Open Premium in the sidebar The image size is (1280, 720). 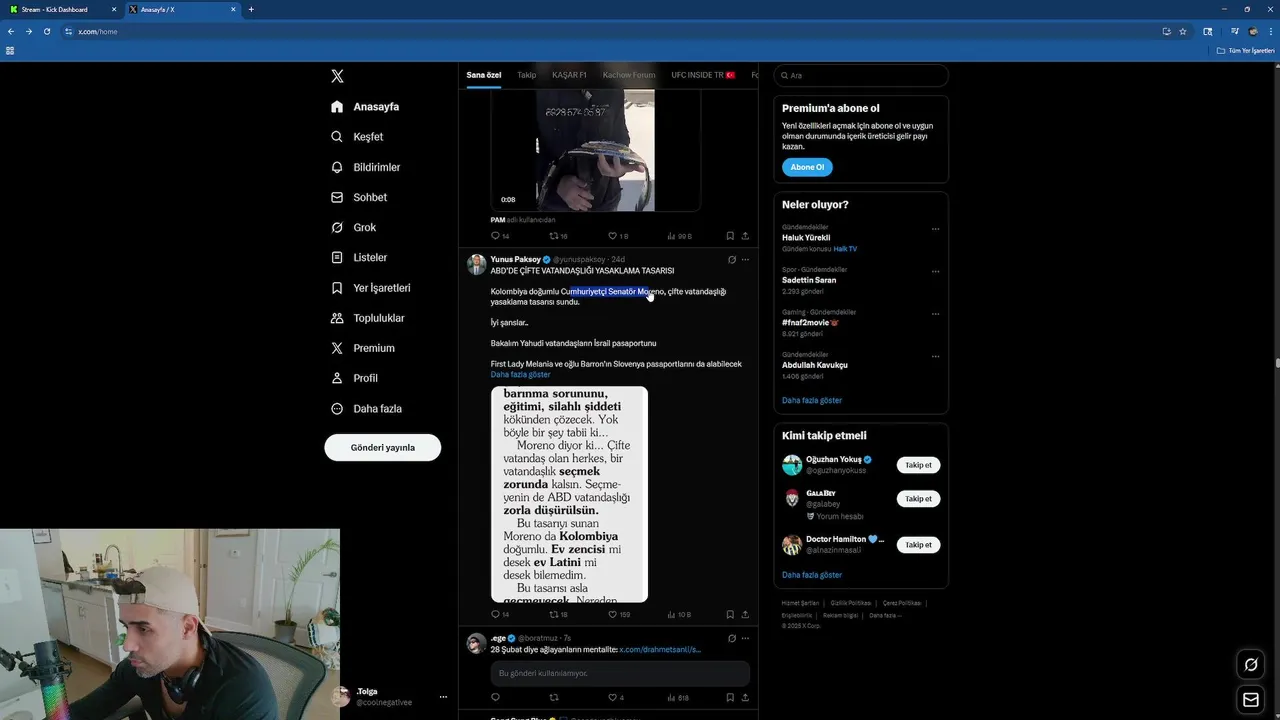[x=362, y=348]
